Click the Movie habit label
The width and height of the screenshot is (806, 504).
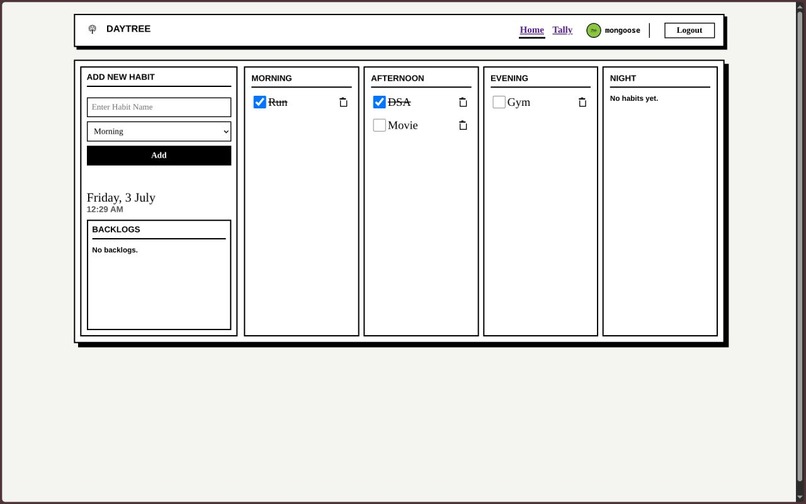click(x=403, y=125)
